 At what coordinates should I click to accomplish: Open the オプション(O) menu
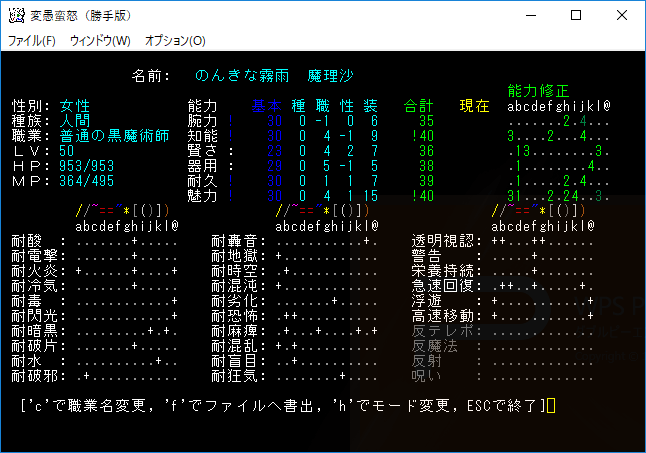click(175, 41)
